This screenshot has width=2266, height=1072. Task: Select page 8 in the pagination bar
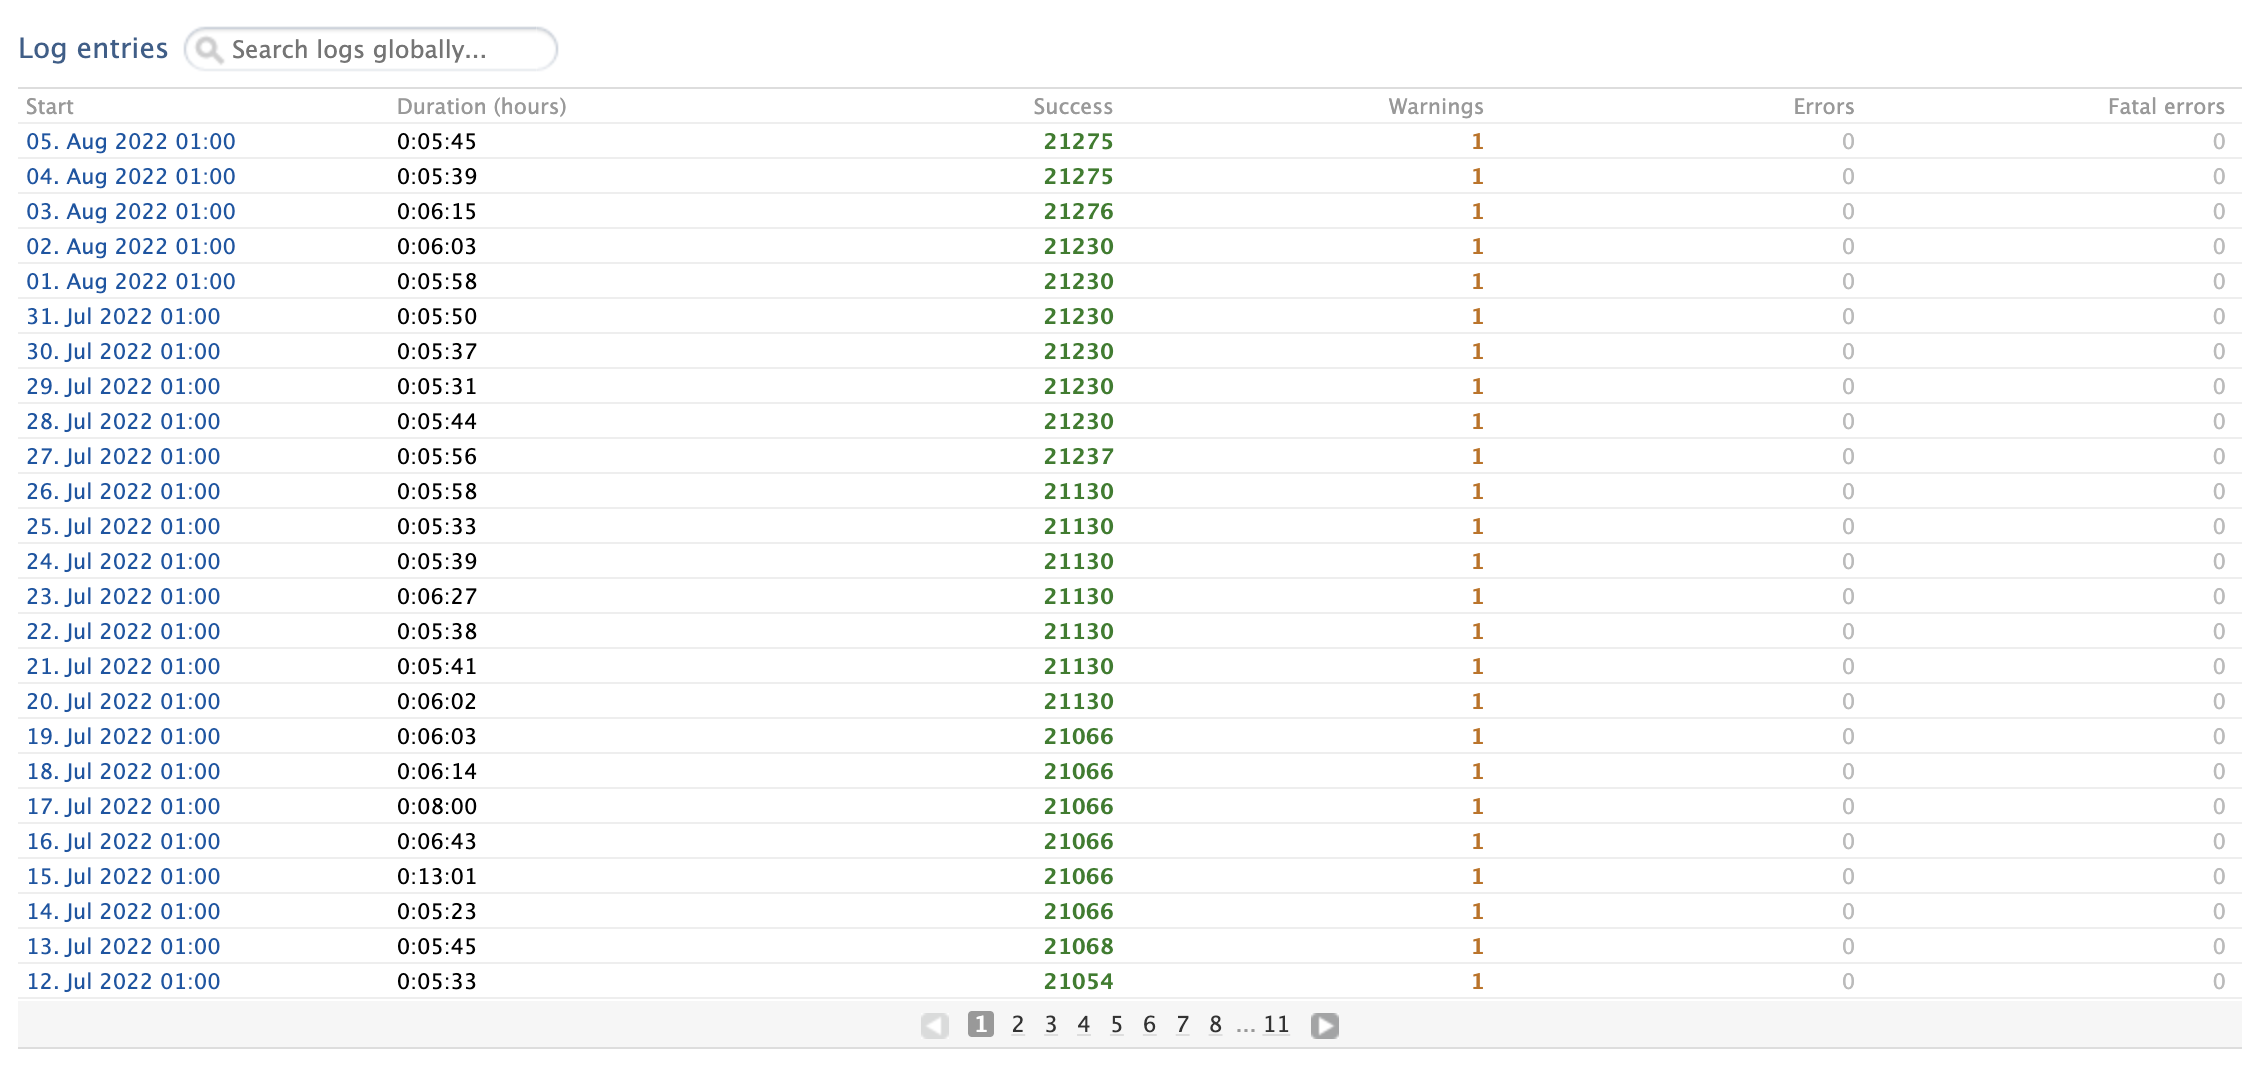[x=1214, y=1024]
